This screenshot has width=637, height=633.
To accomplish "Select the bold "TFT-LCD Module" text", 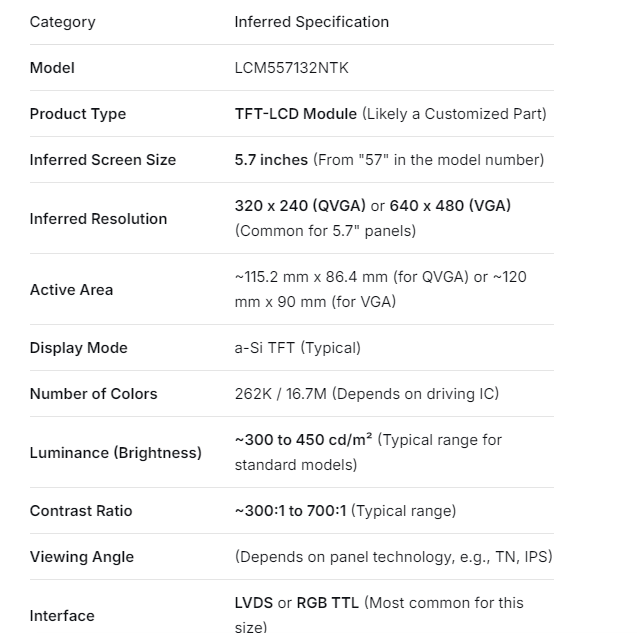I will tap(295, 114).
